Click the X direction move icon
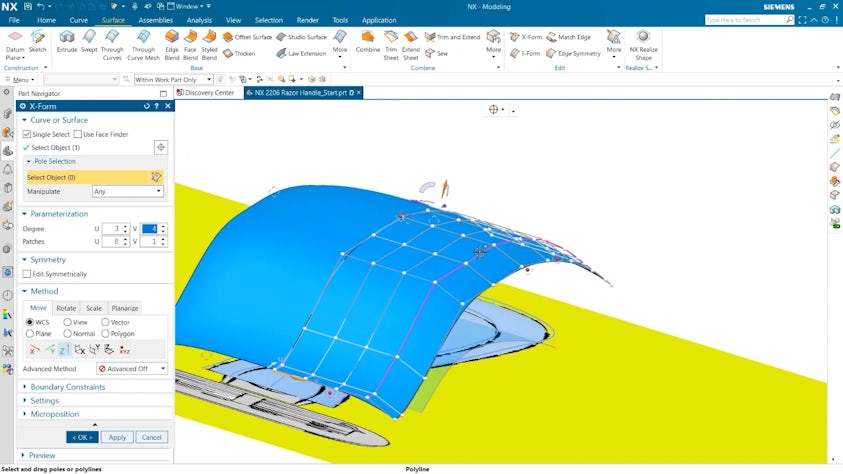Image resolution: width=843 pixels, height=474 pixels. pos(33,350)
